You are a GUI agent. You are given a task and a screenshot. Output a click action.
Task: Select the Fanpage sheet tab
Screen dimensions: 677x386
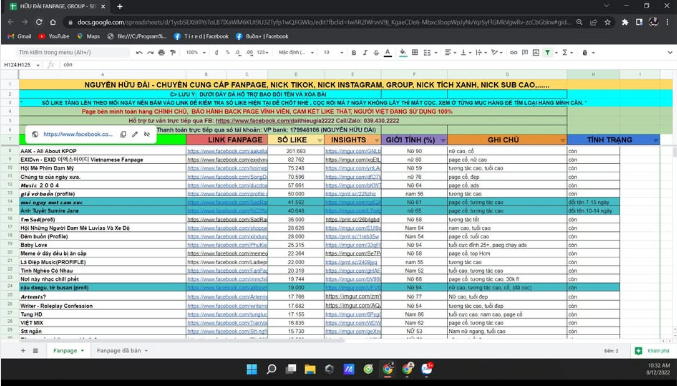tap(68, 351)
